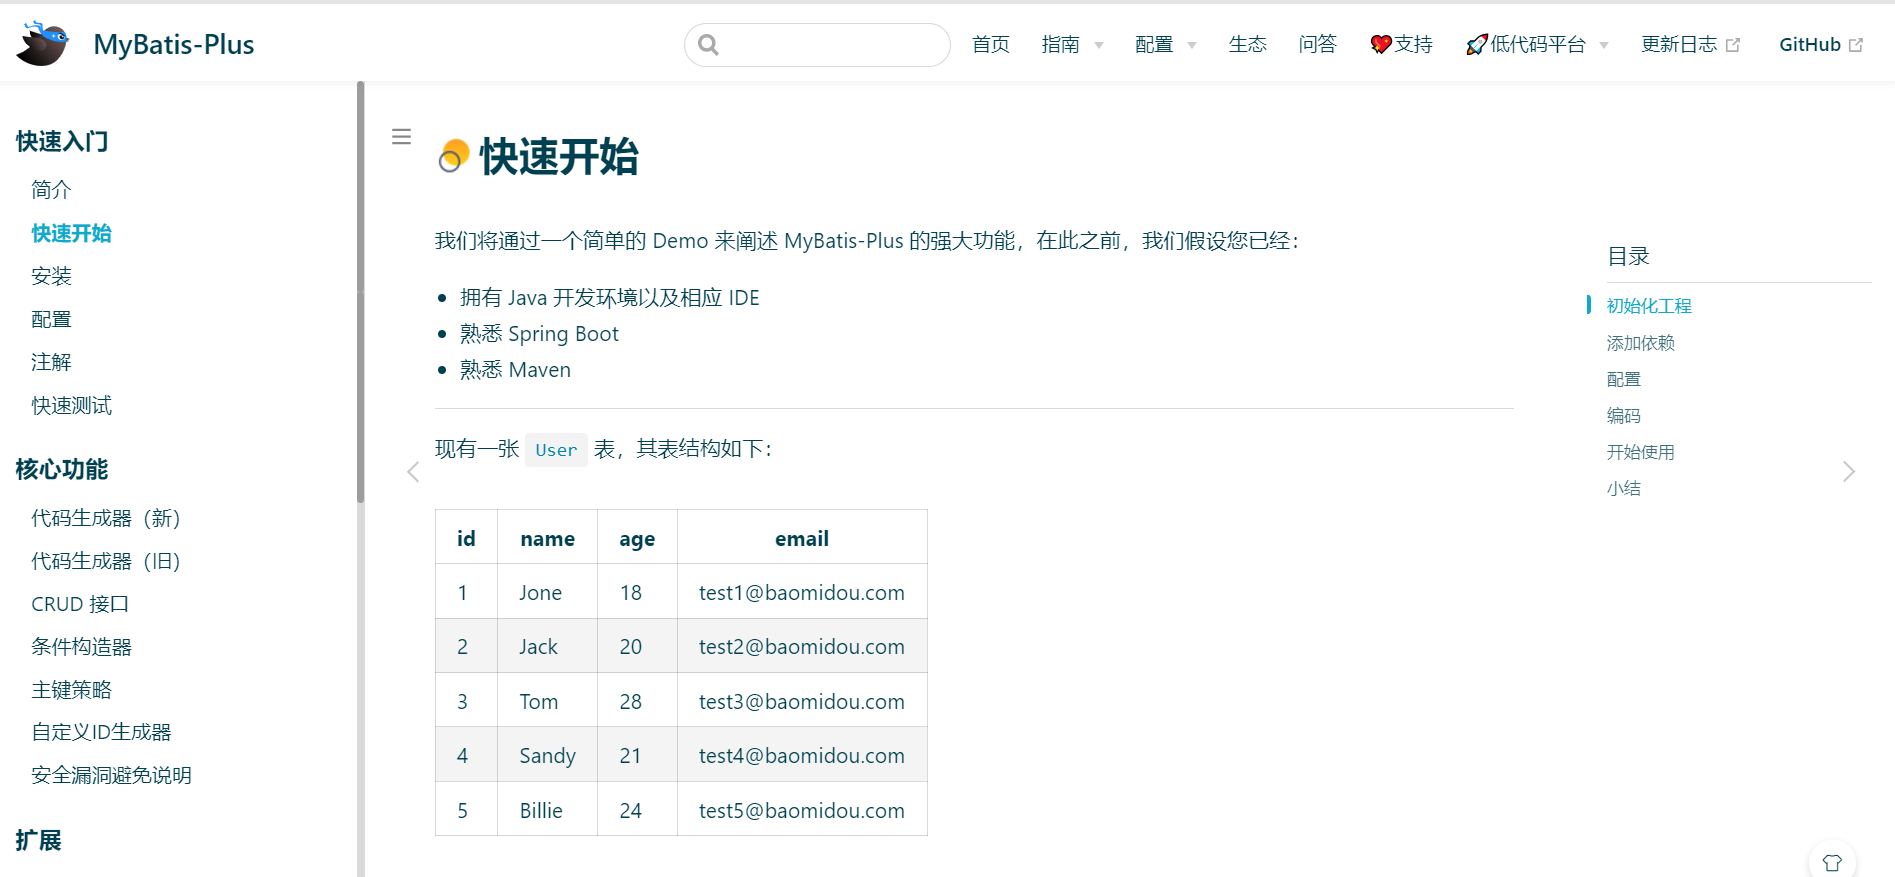The width and height of the screenshot is (1895, 877).
Task: Focus the search input field
Action: pyautogui.click(x=817, y=45)
